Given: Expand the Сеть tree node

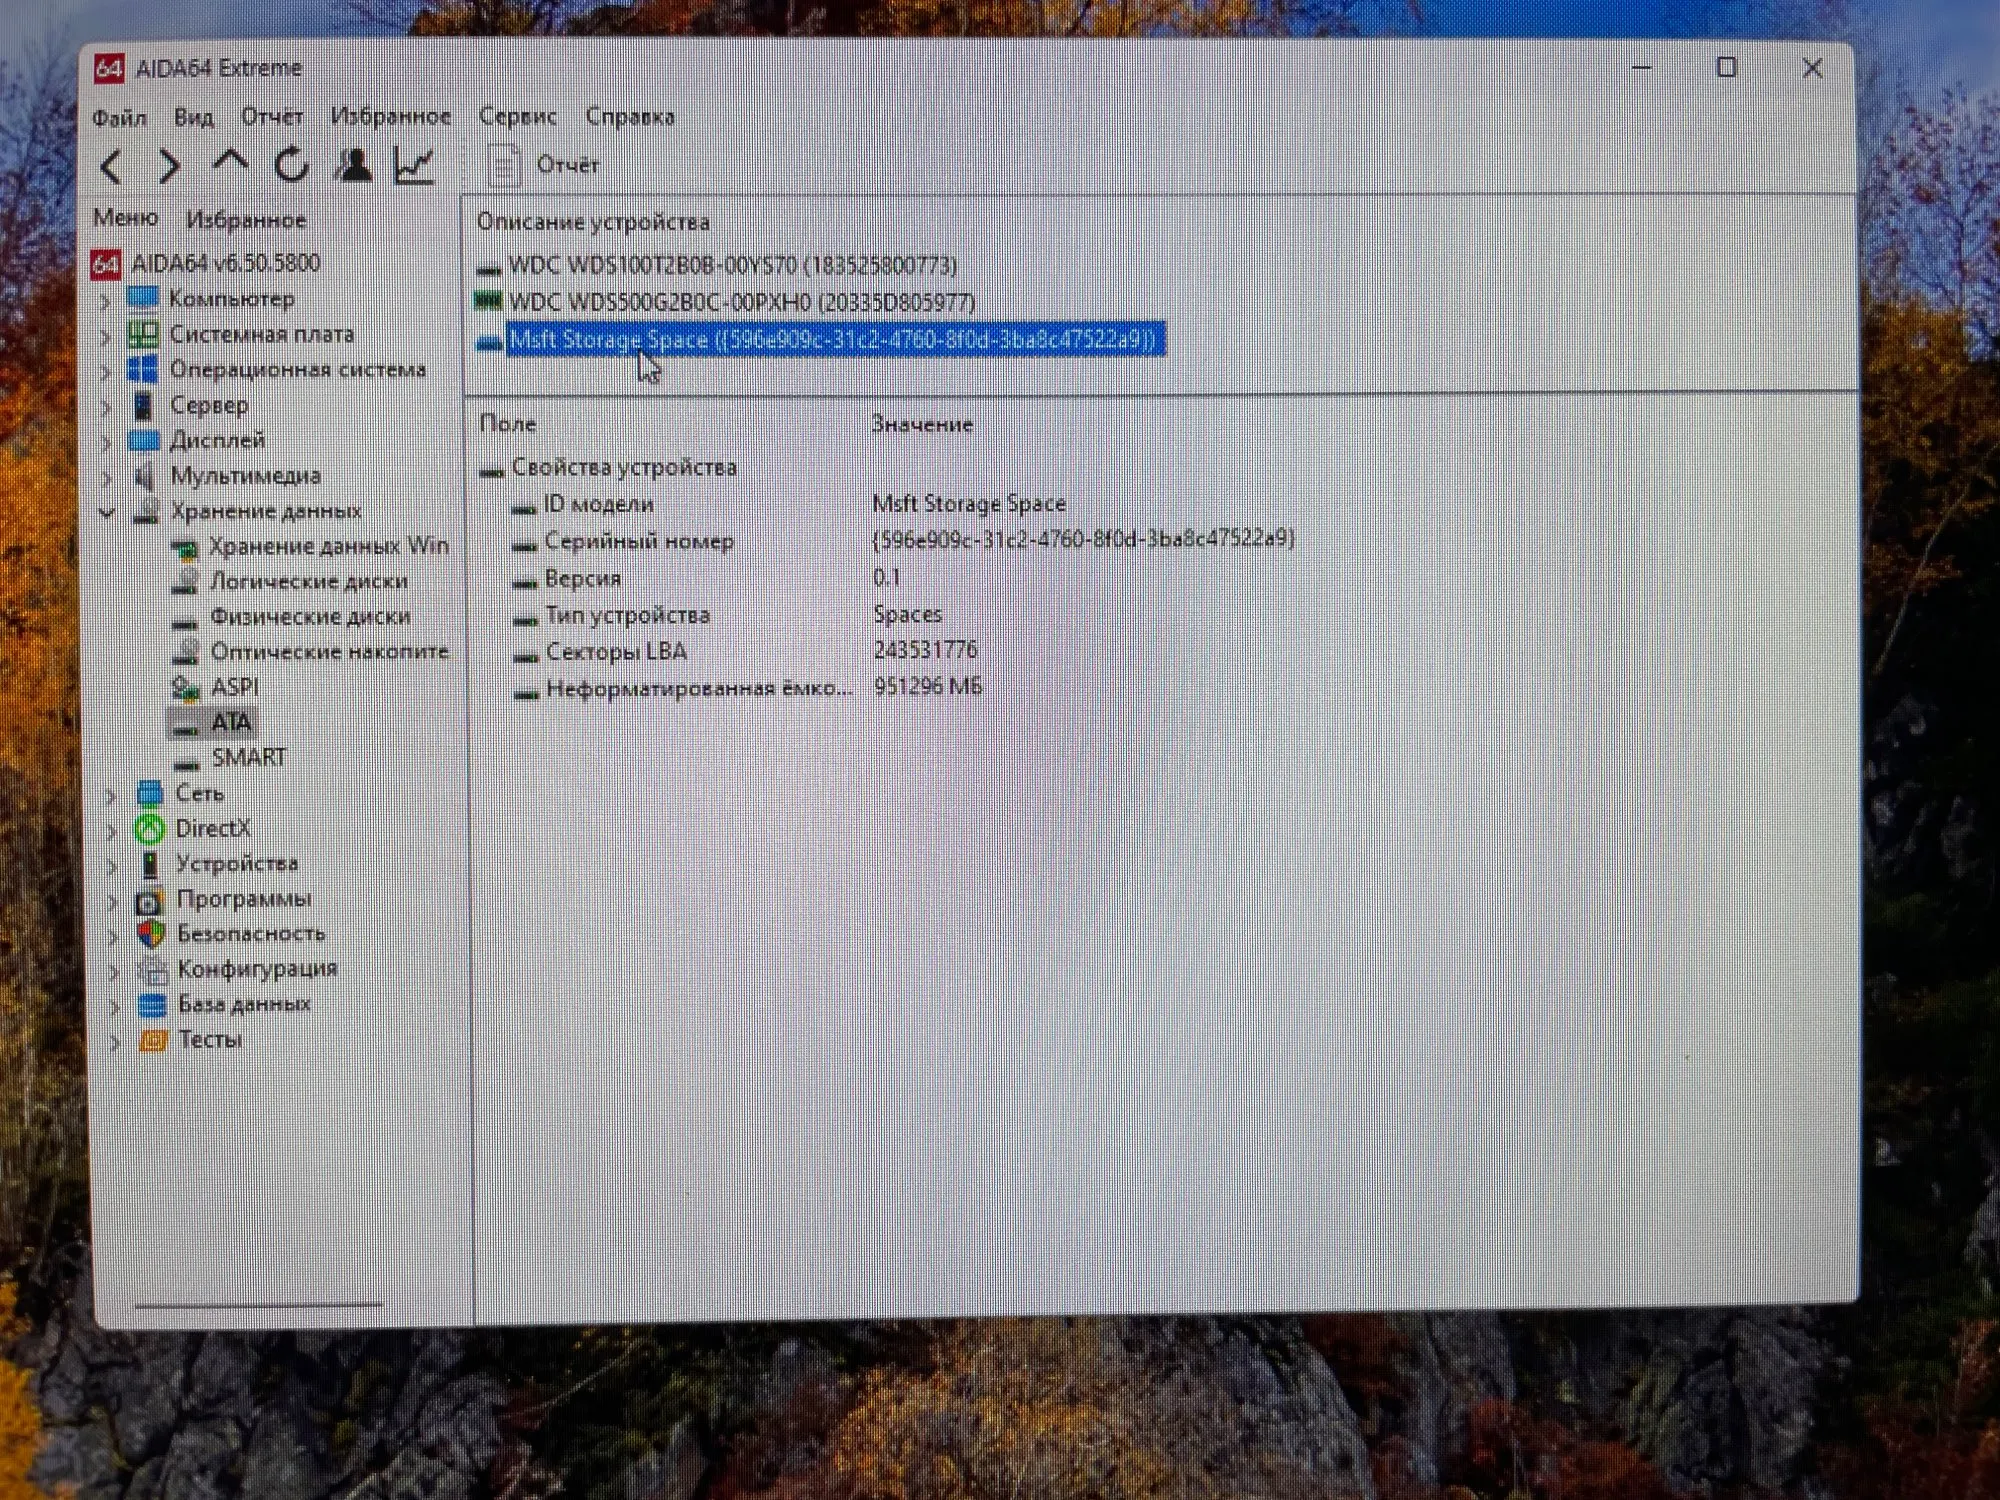Looking at the screenshot, I should 111,795.
